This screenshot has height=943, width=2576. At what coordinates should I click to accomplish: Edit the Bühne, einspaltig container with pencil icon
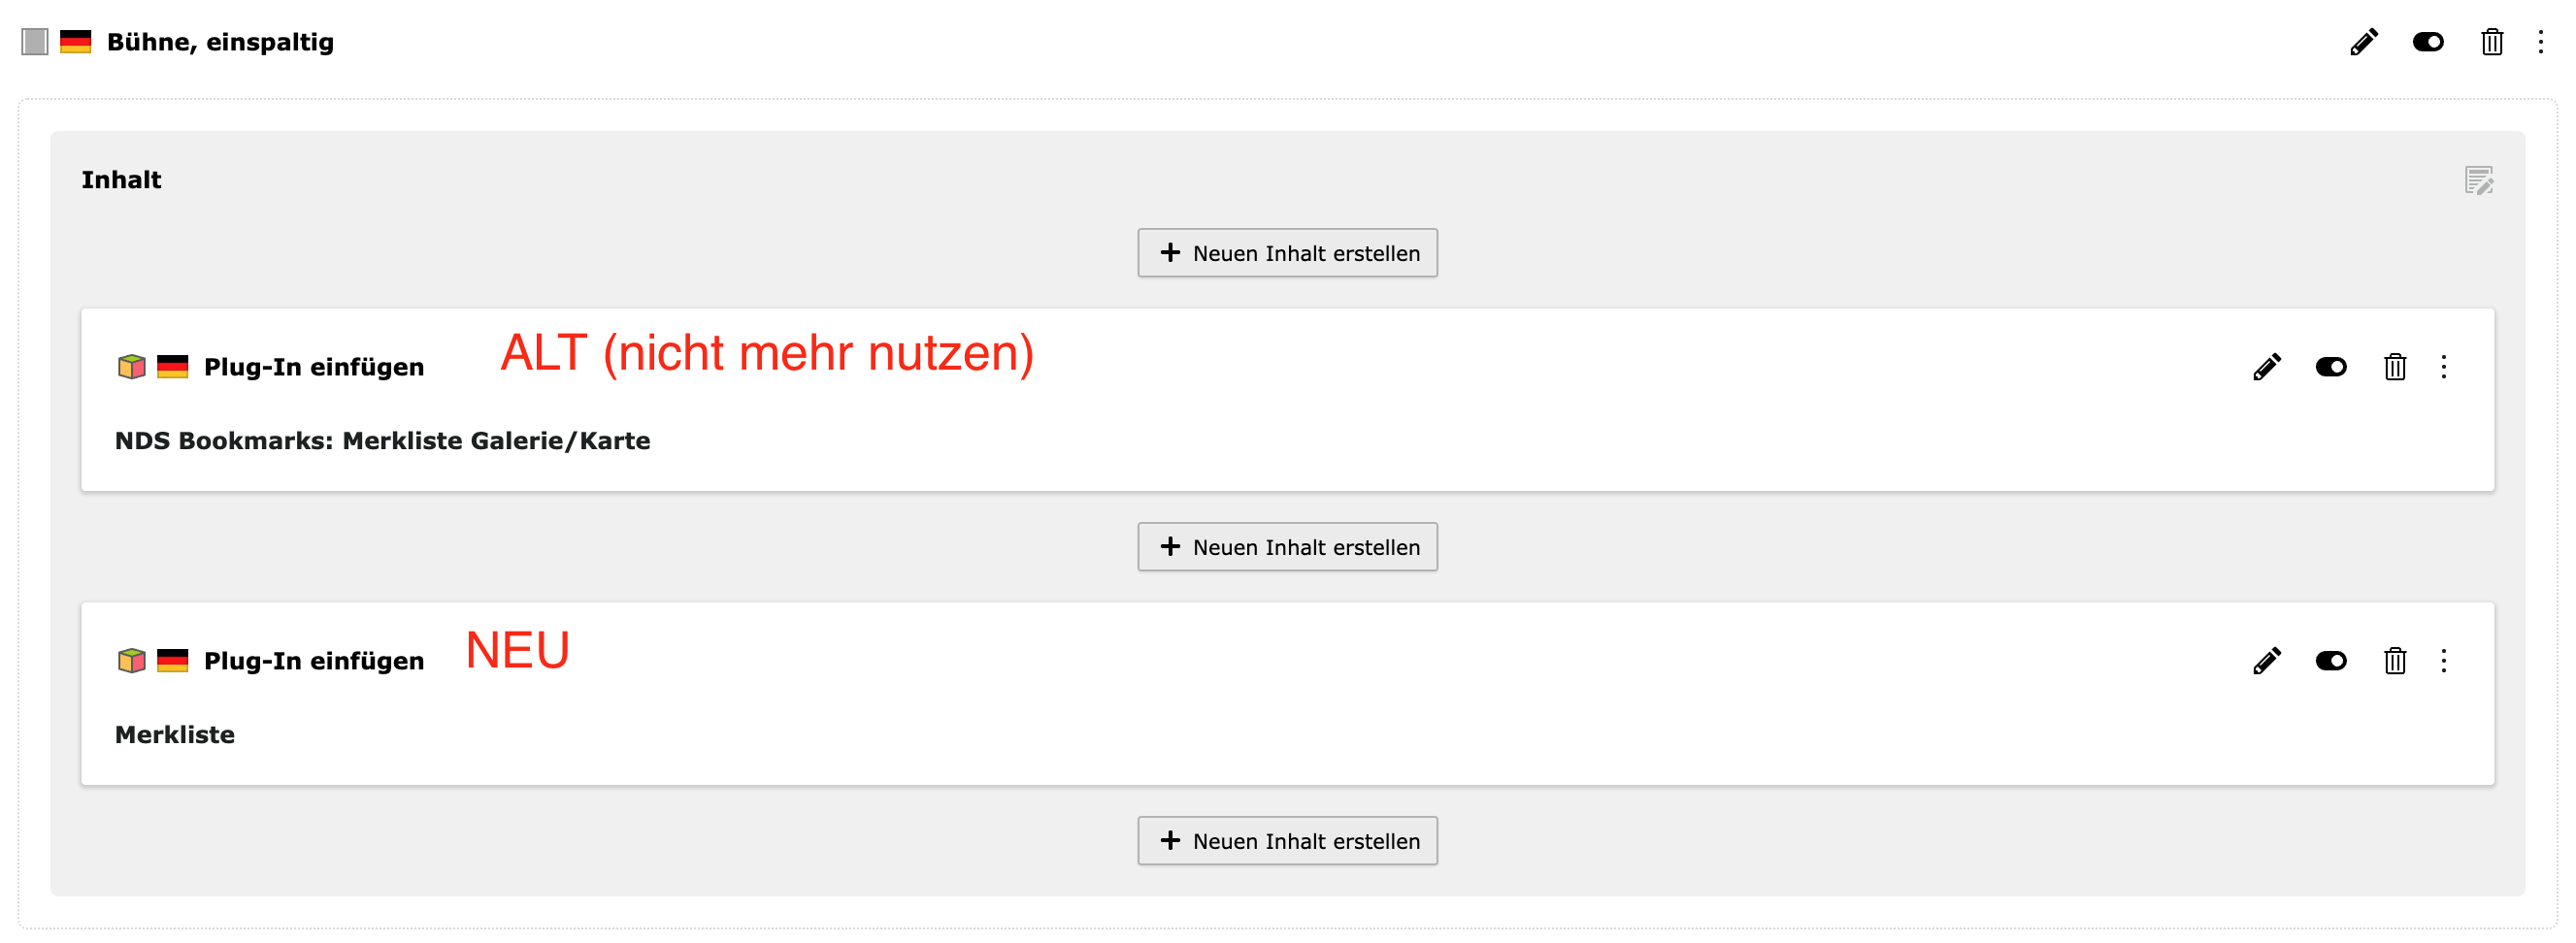click(x=2363, y=42)
